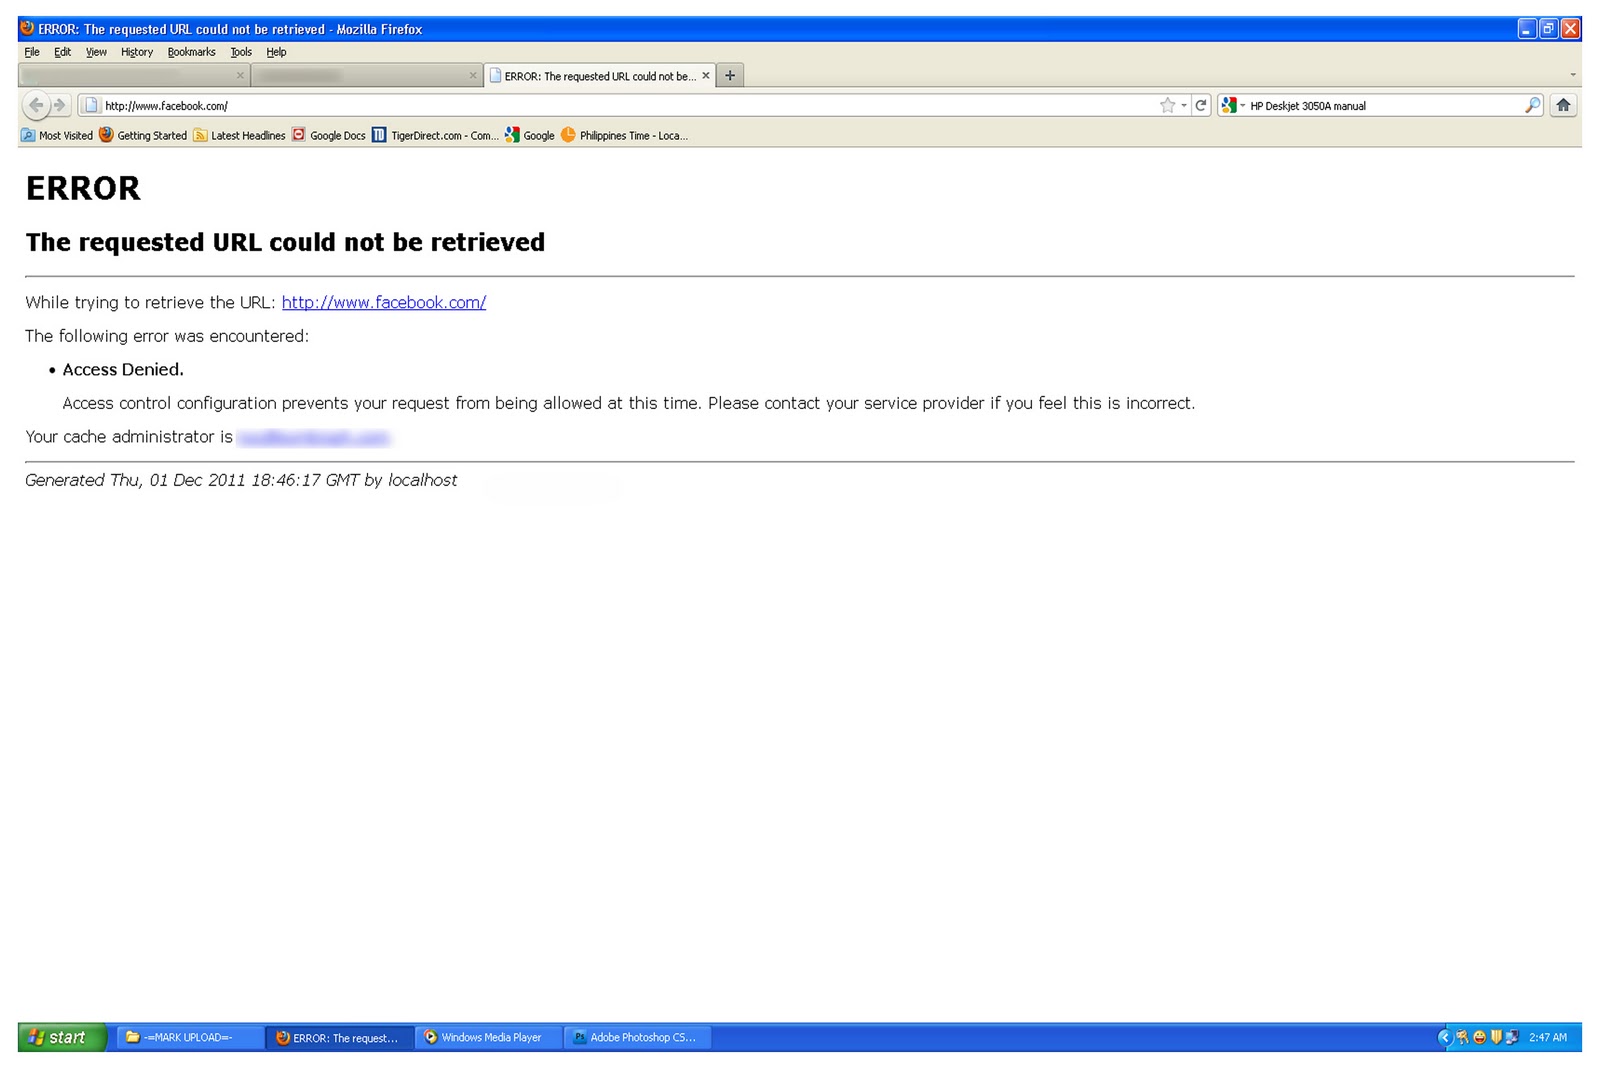Viewport: 1600px width, 1068px height.
Task: Close the first blurred tab
Action: click(x=240, y=75)
